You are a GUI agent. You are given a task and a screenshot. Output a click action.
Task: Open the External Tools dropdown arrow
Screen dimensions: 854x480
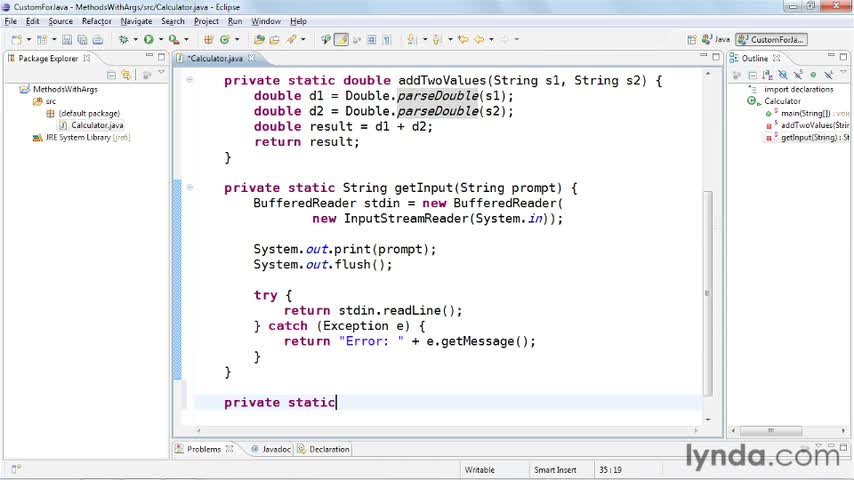[186, 40]
